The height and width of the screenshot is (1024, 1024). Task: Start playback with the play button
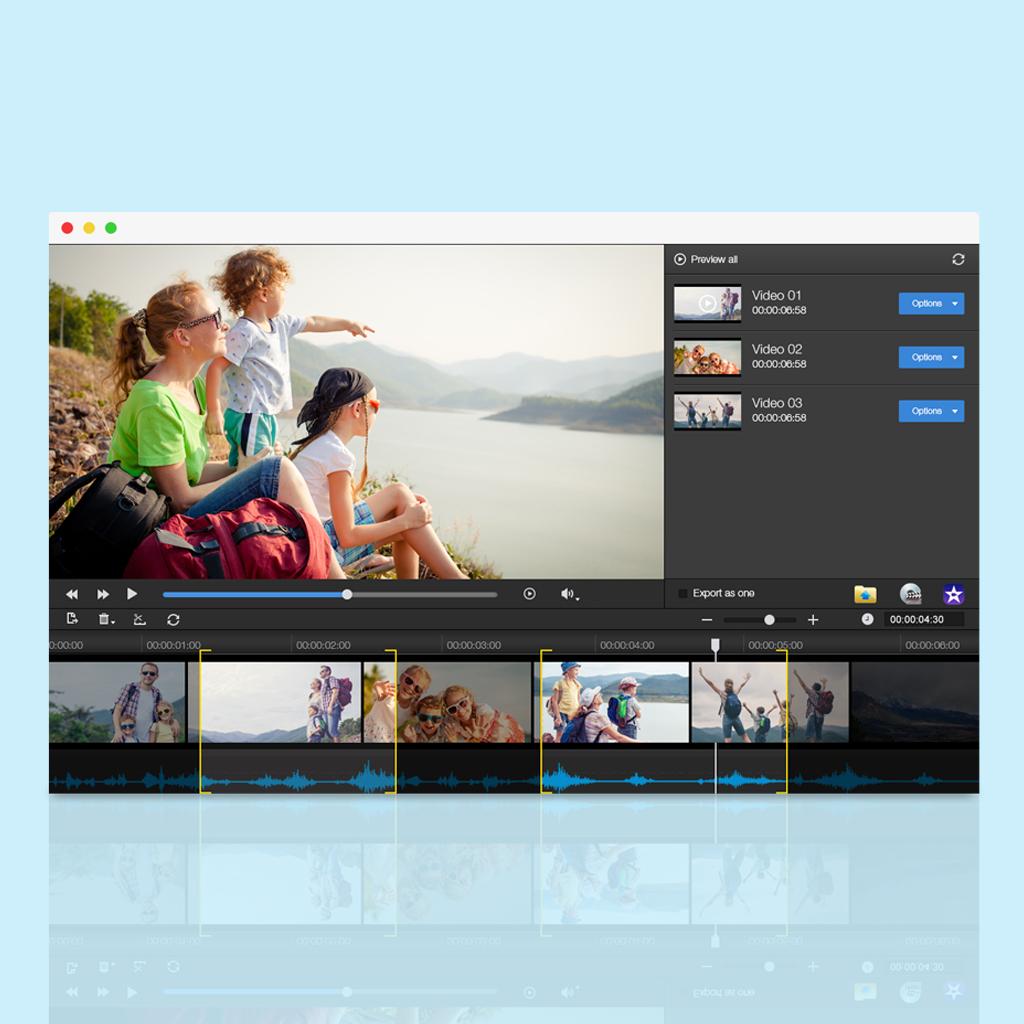point(131,594)
